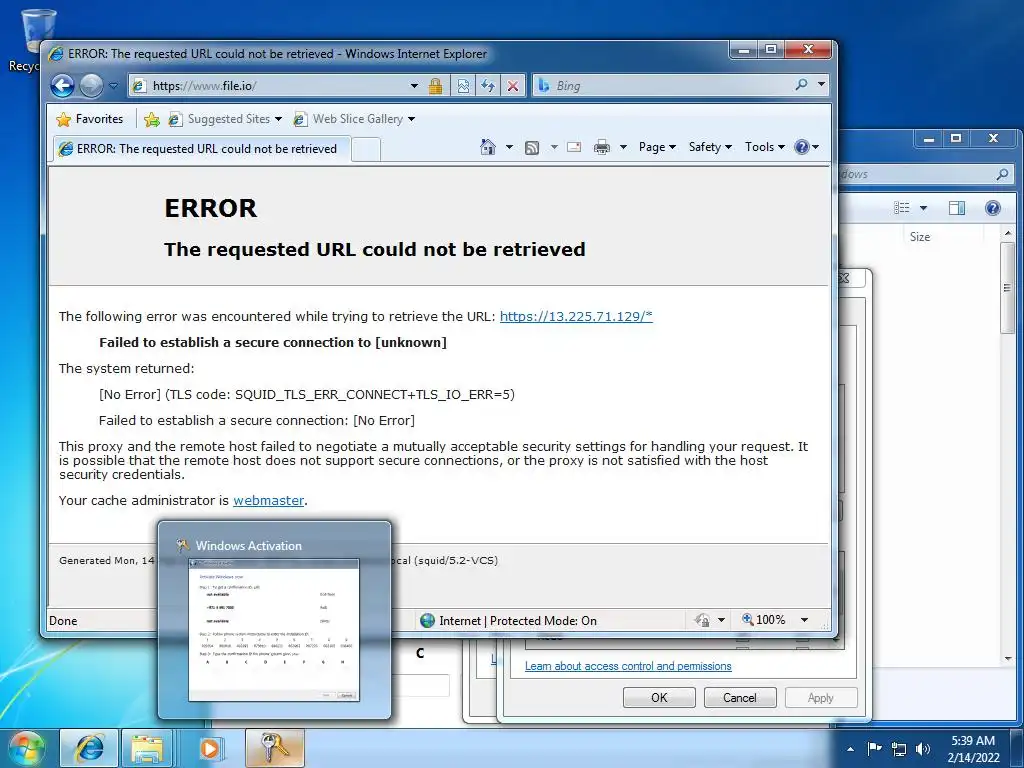Open the status bar privacy lock icon

click(702, 620)
